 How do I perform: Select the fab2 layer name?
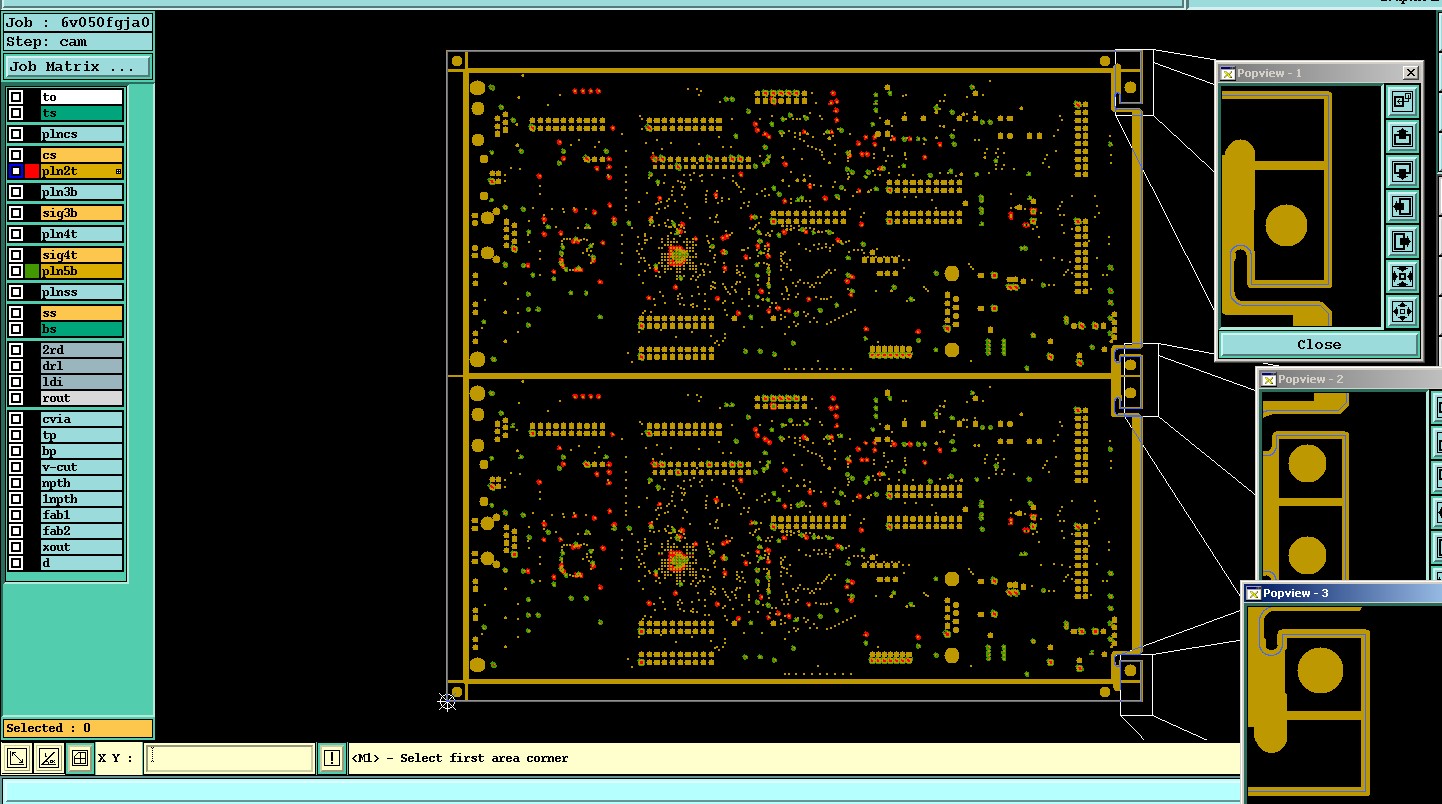pos(82,531)
